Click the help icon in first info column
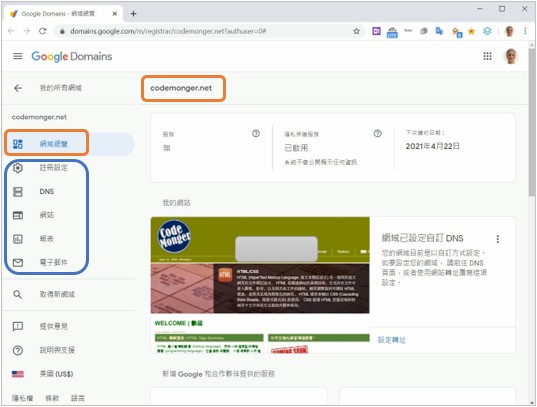This screenshot has width=537, height=407. pyautogui.click(x=256, y=134)
